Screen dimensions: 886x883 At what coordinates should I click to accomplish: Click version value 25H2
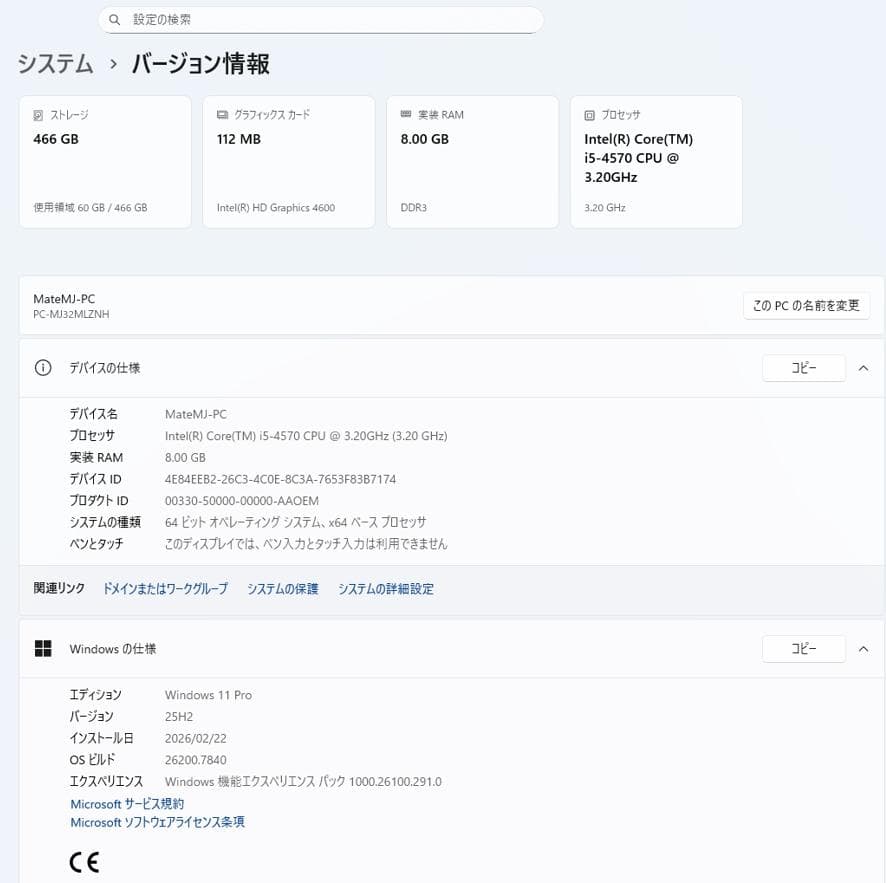[x=179, y=717]
